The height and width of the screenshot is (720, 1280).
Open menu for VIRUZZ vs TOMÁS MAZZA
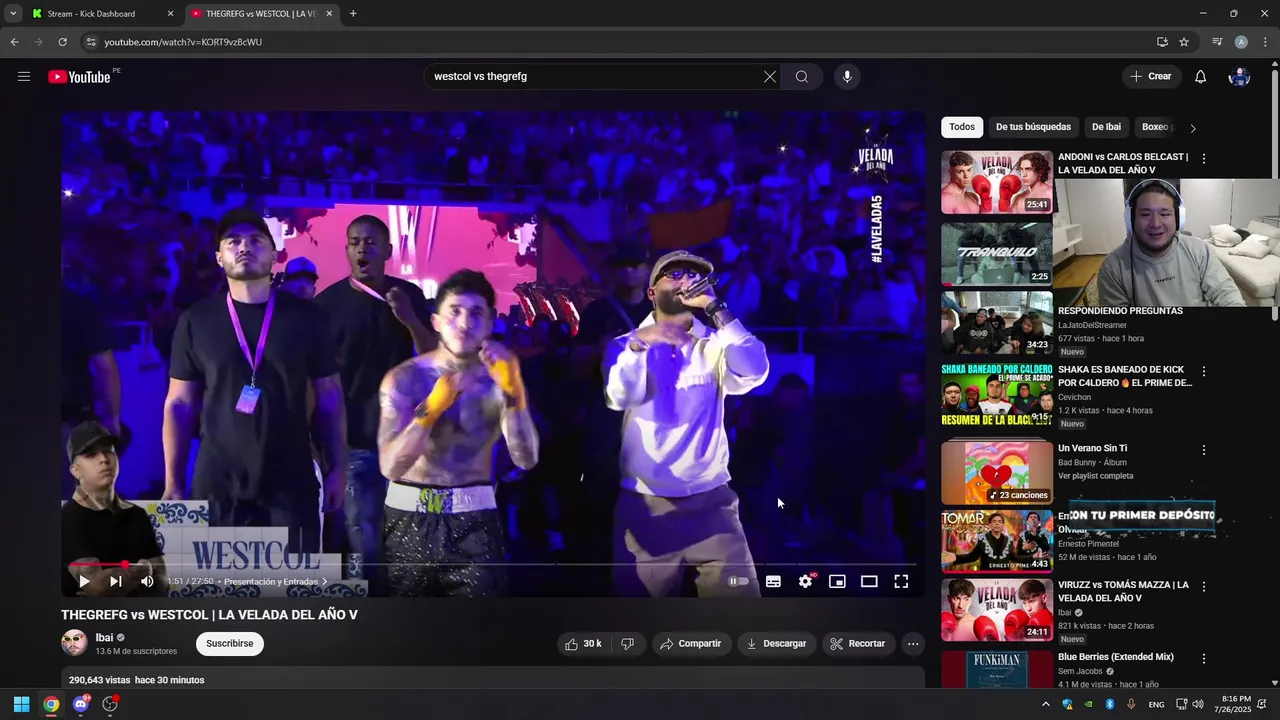click(x=1204, y=587)
